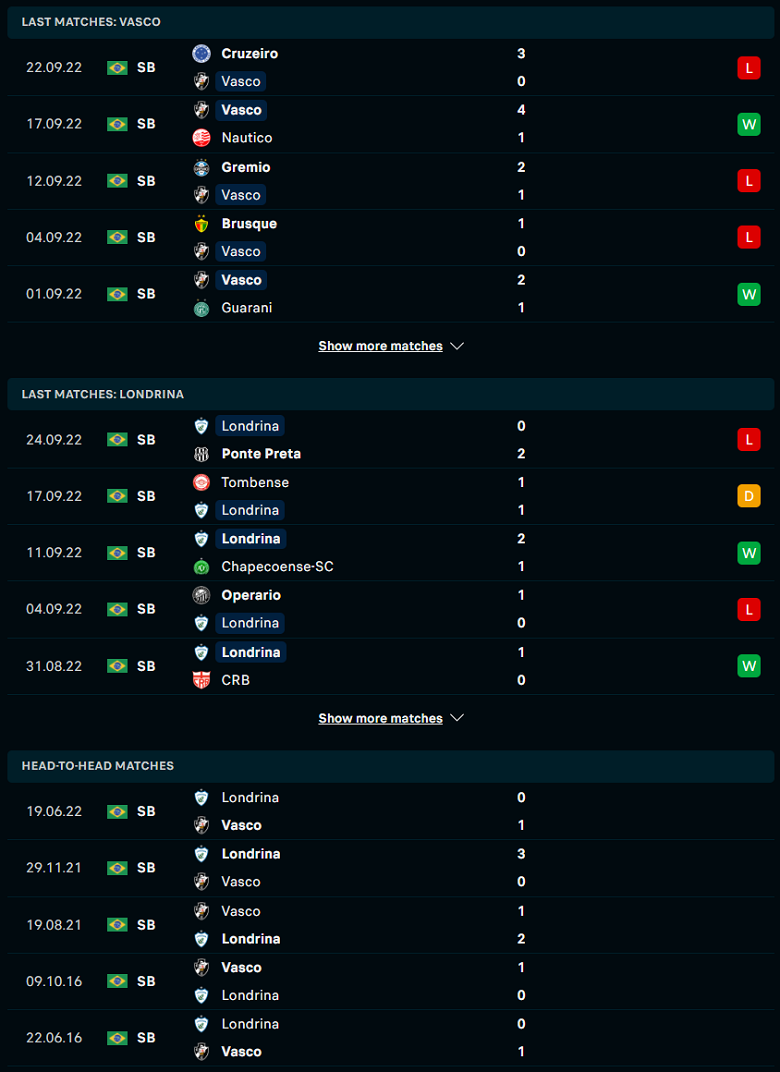Click the red L badge for Operario match
Viewport: 780px width, 1072px height.
click(x=749, y=609)
